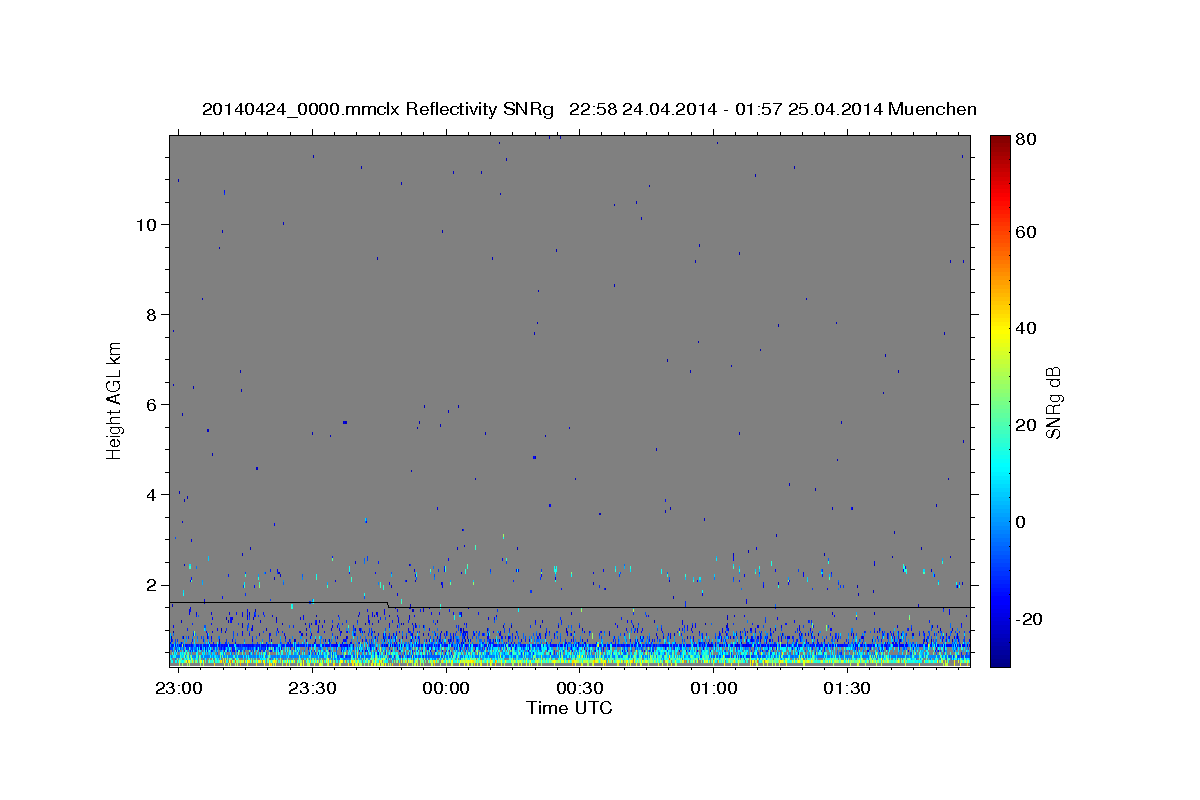Click the 'Height AGL km' axis label

pos(114,400)
